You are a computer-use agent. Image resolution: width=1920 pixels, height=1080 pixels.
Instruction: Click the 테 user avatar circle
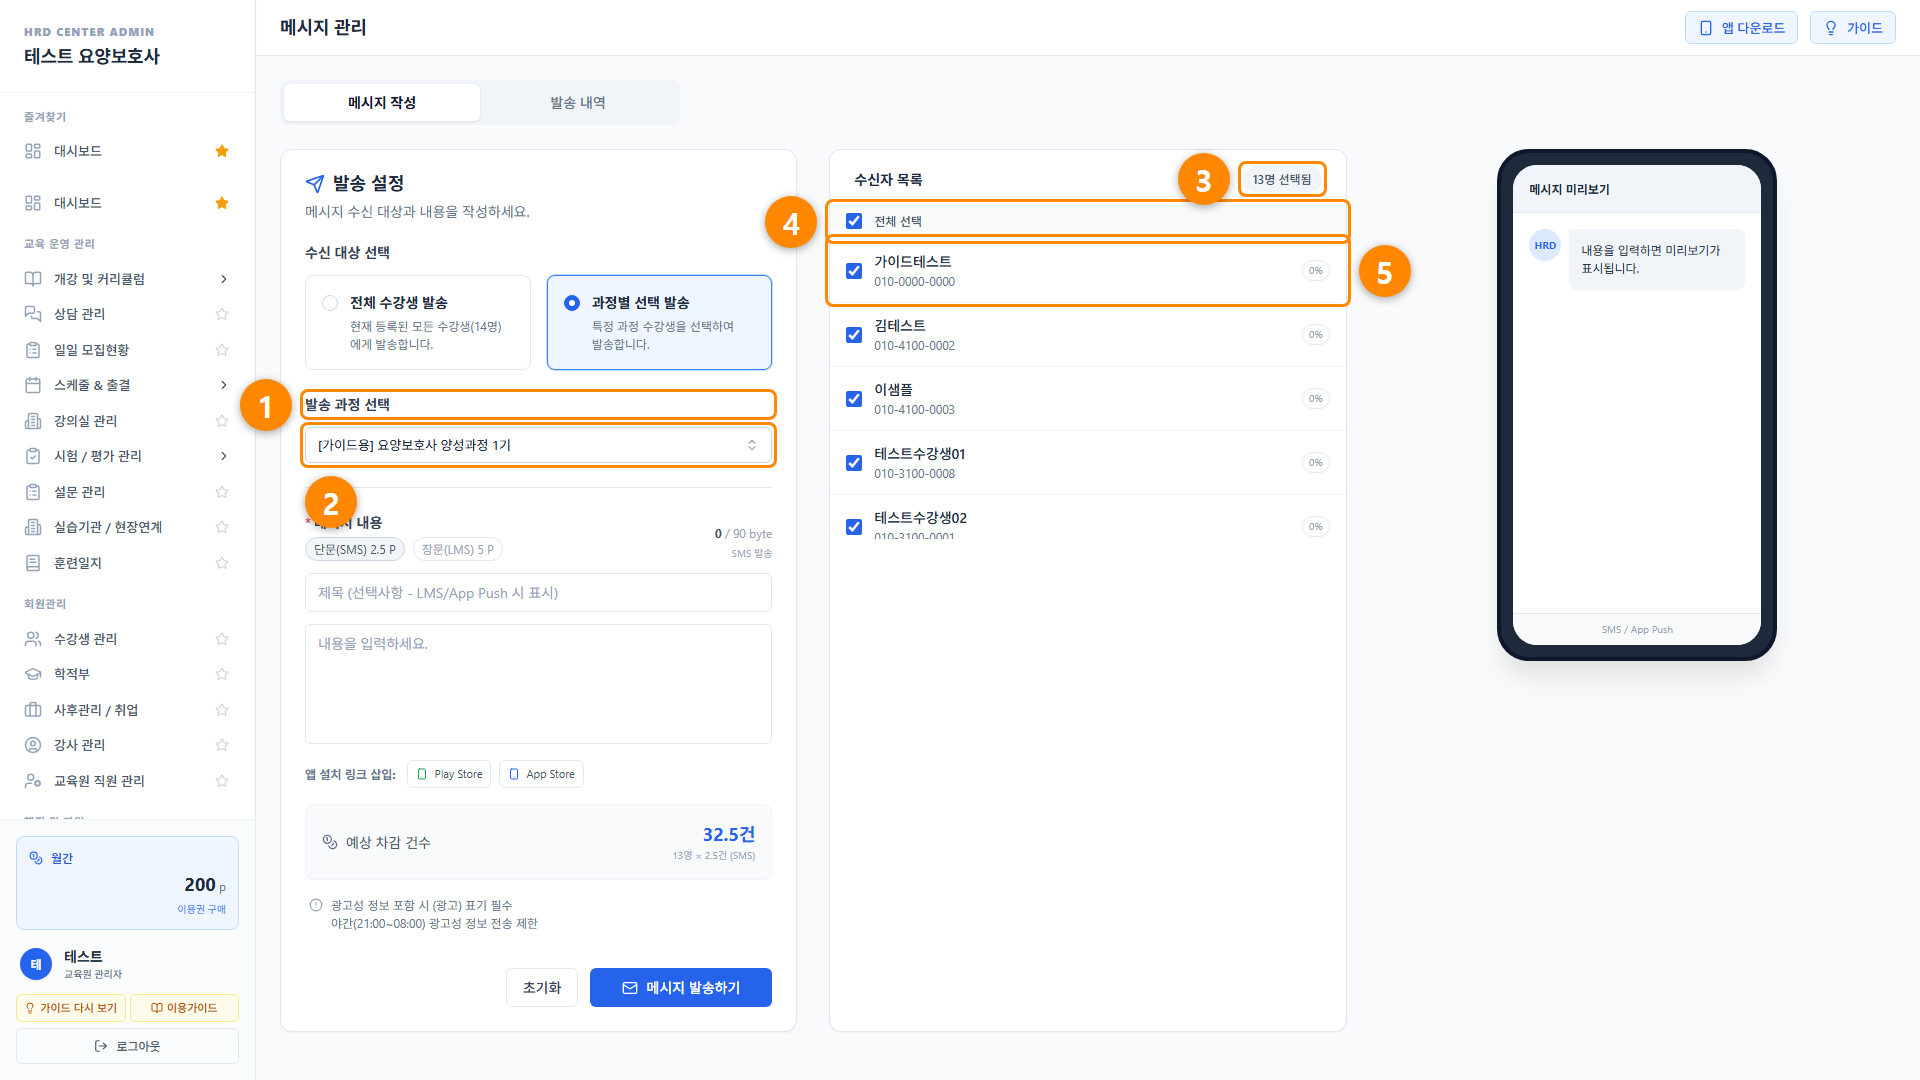[36, 964]
